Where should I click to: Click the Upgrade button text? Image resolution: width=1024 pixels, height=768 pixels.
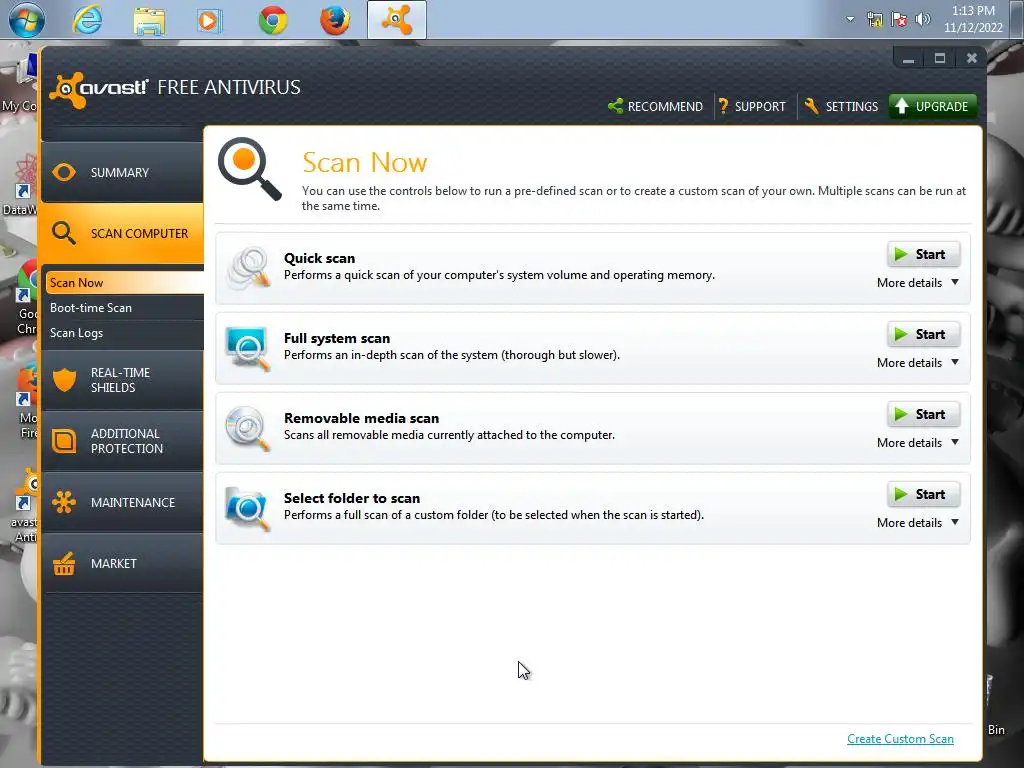(x=942, y=106)
